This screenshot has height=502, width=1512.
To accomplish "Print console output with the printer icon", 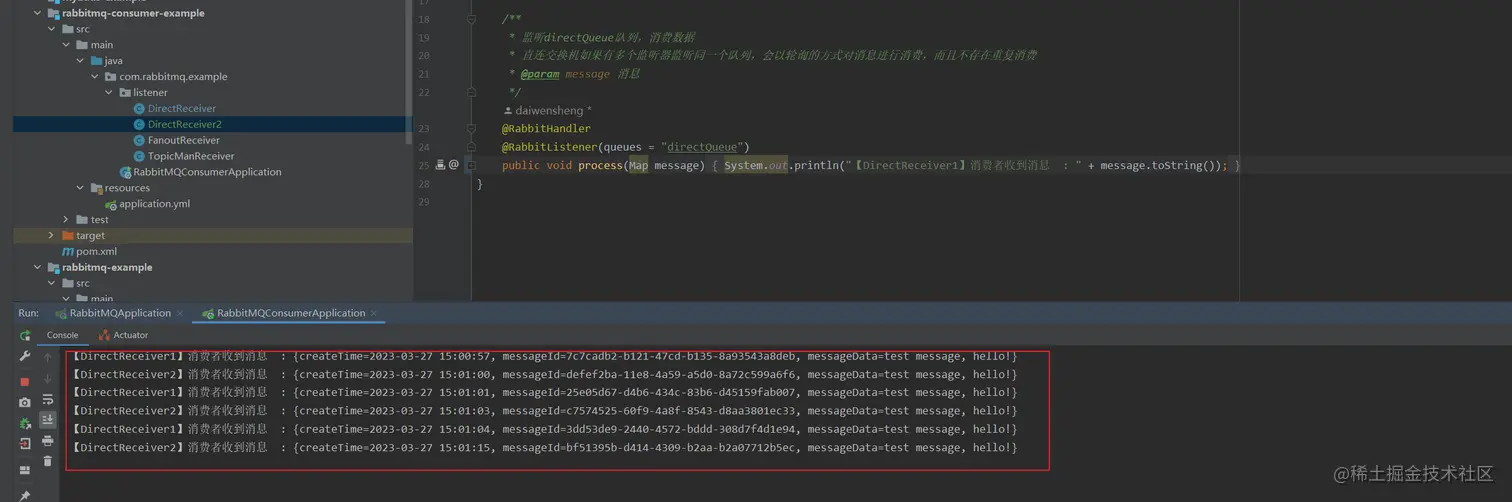I will (47, 441).
